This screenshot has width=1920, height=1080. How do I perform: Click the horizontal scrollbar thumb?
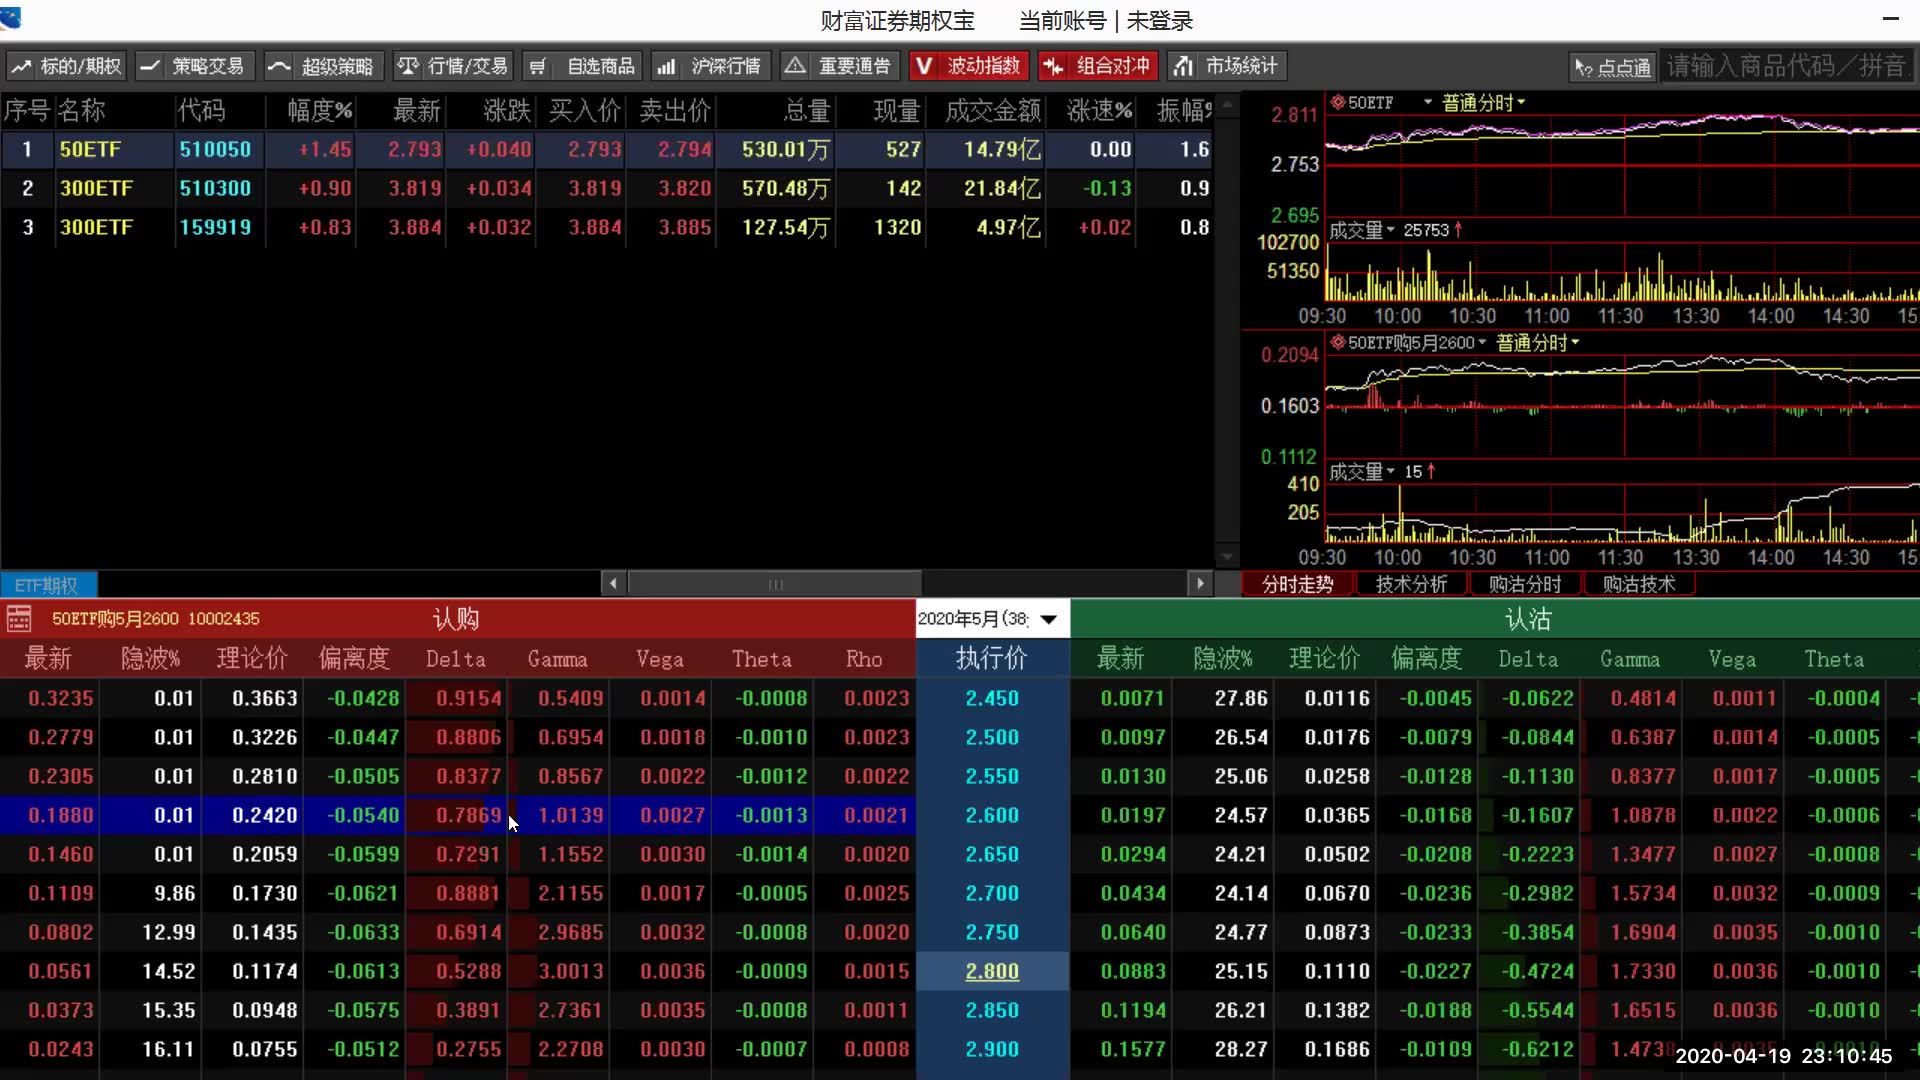tap(775, 583)
